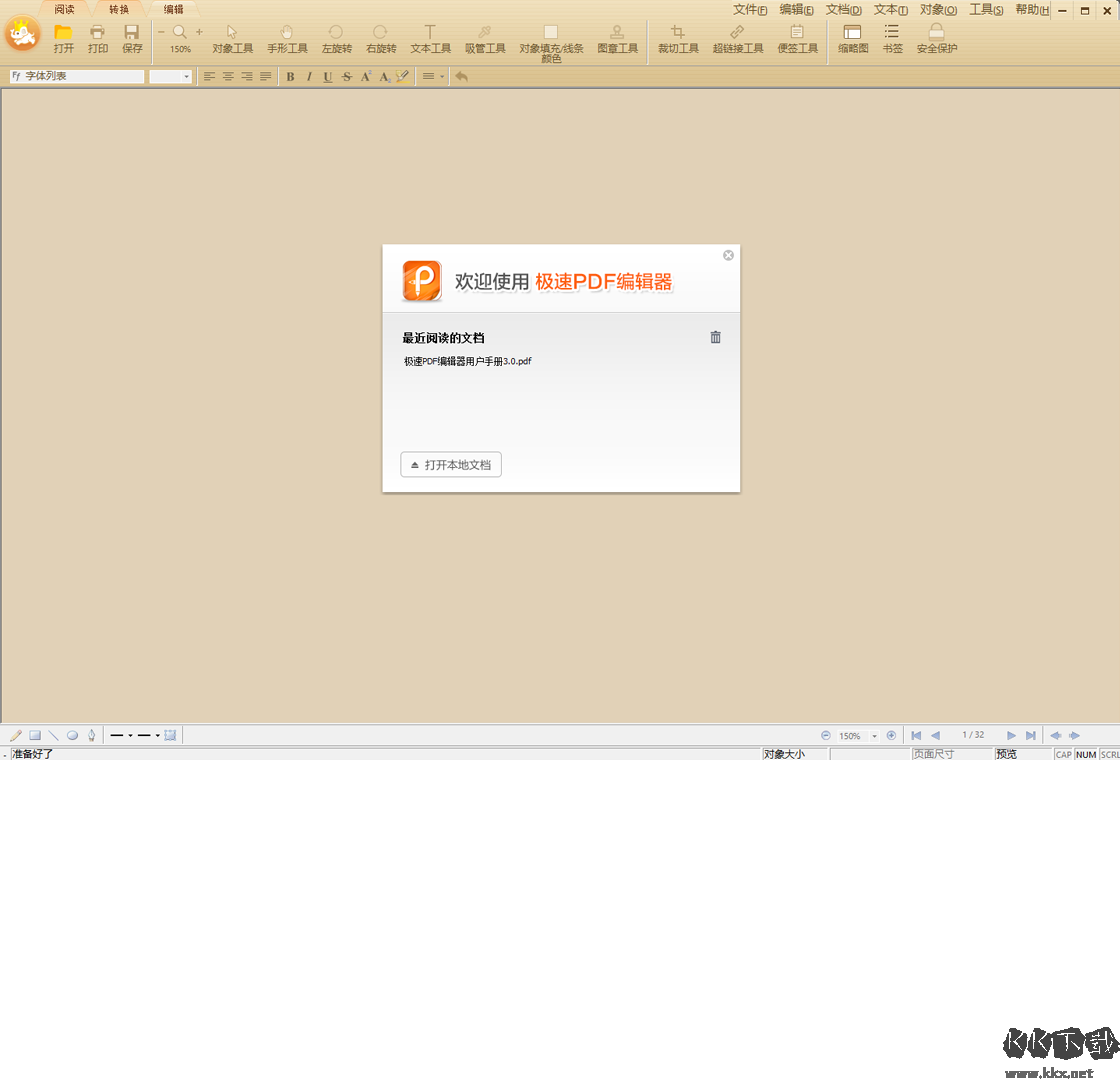Open the 文件(F) menu
1120x1080 pixels.
750,10
